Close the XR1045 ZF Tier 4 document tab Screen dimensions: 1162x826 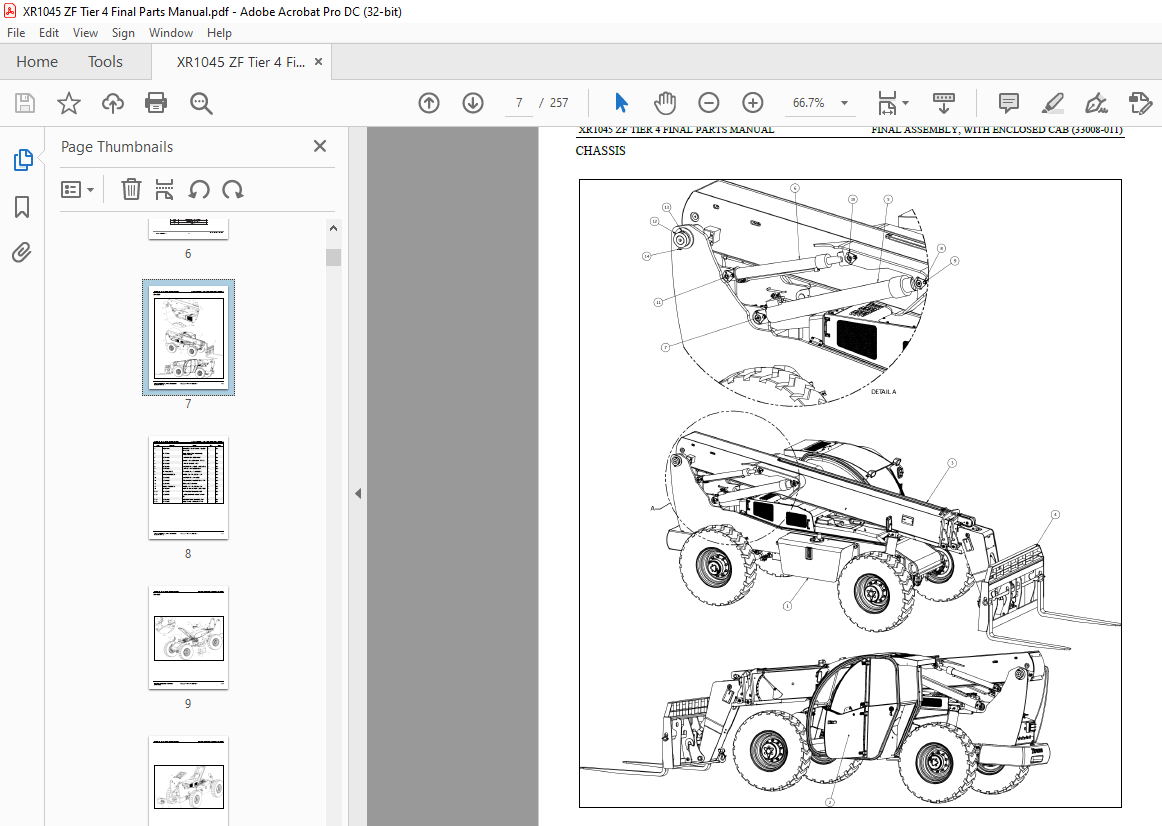pos(319,61)
